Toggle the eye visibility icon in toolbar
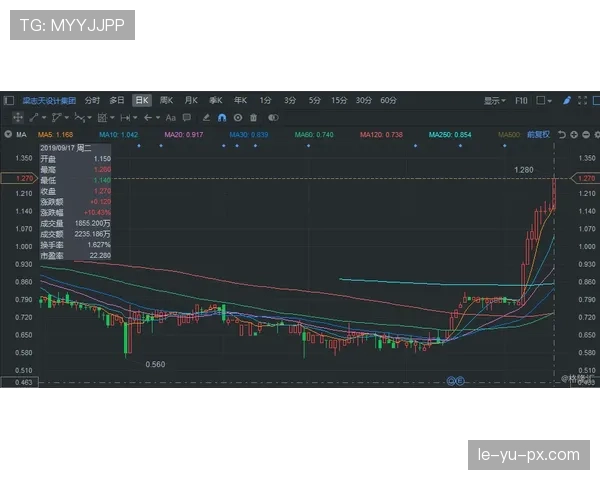This screenshot has height=480, width=600. [x=238, y=117]
